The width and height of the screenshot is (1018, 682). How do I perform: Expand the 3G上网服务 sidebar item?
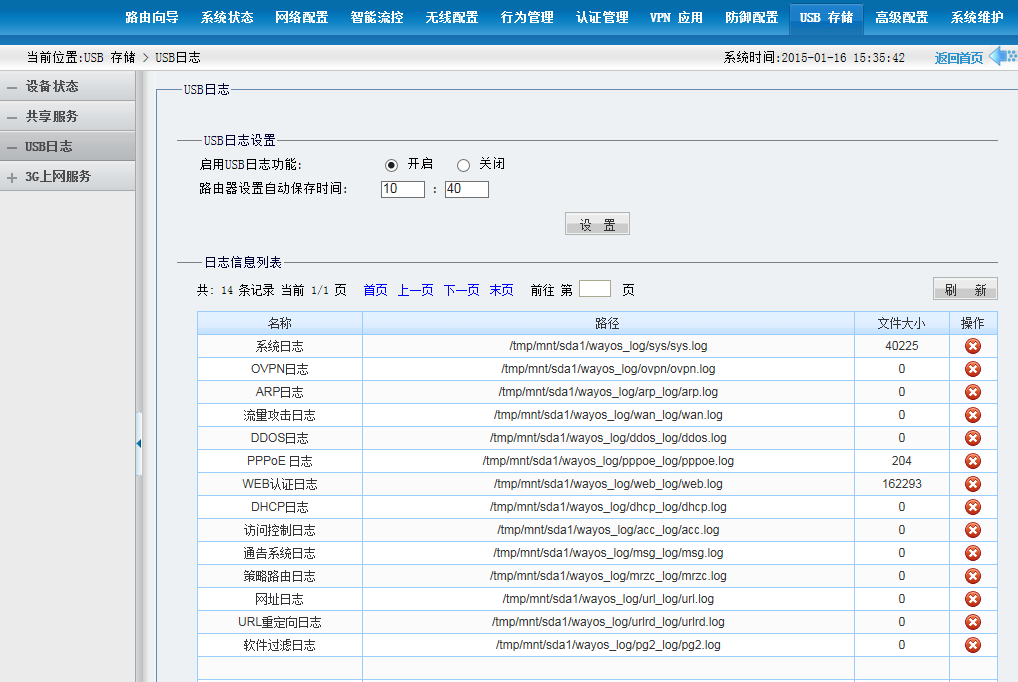[x=58, y=177]
